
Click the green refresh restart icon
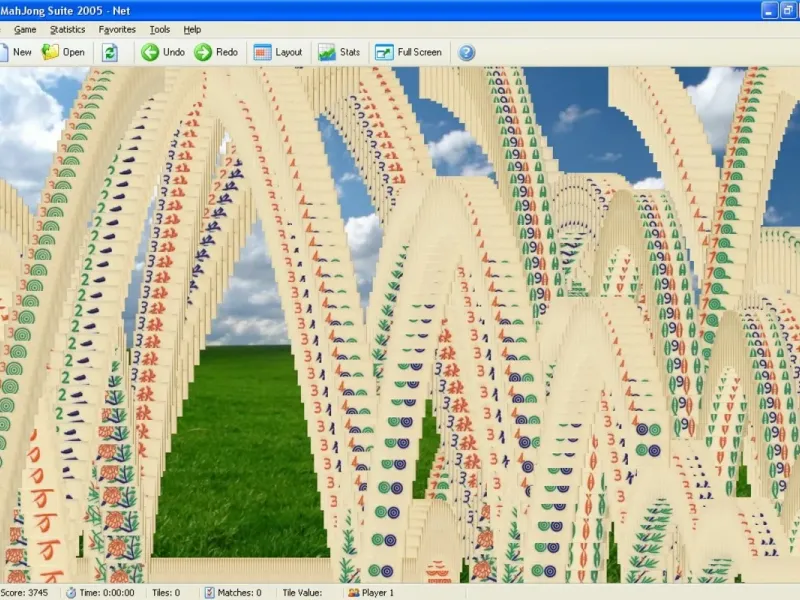(110, 52)
